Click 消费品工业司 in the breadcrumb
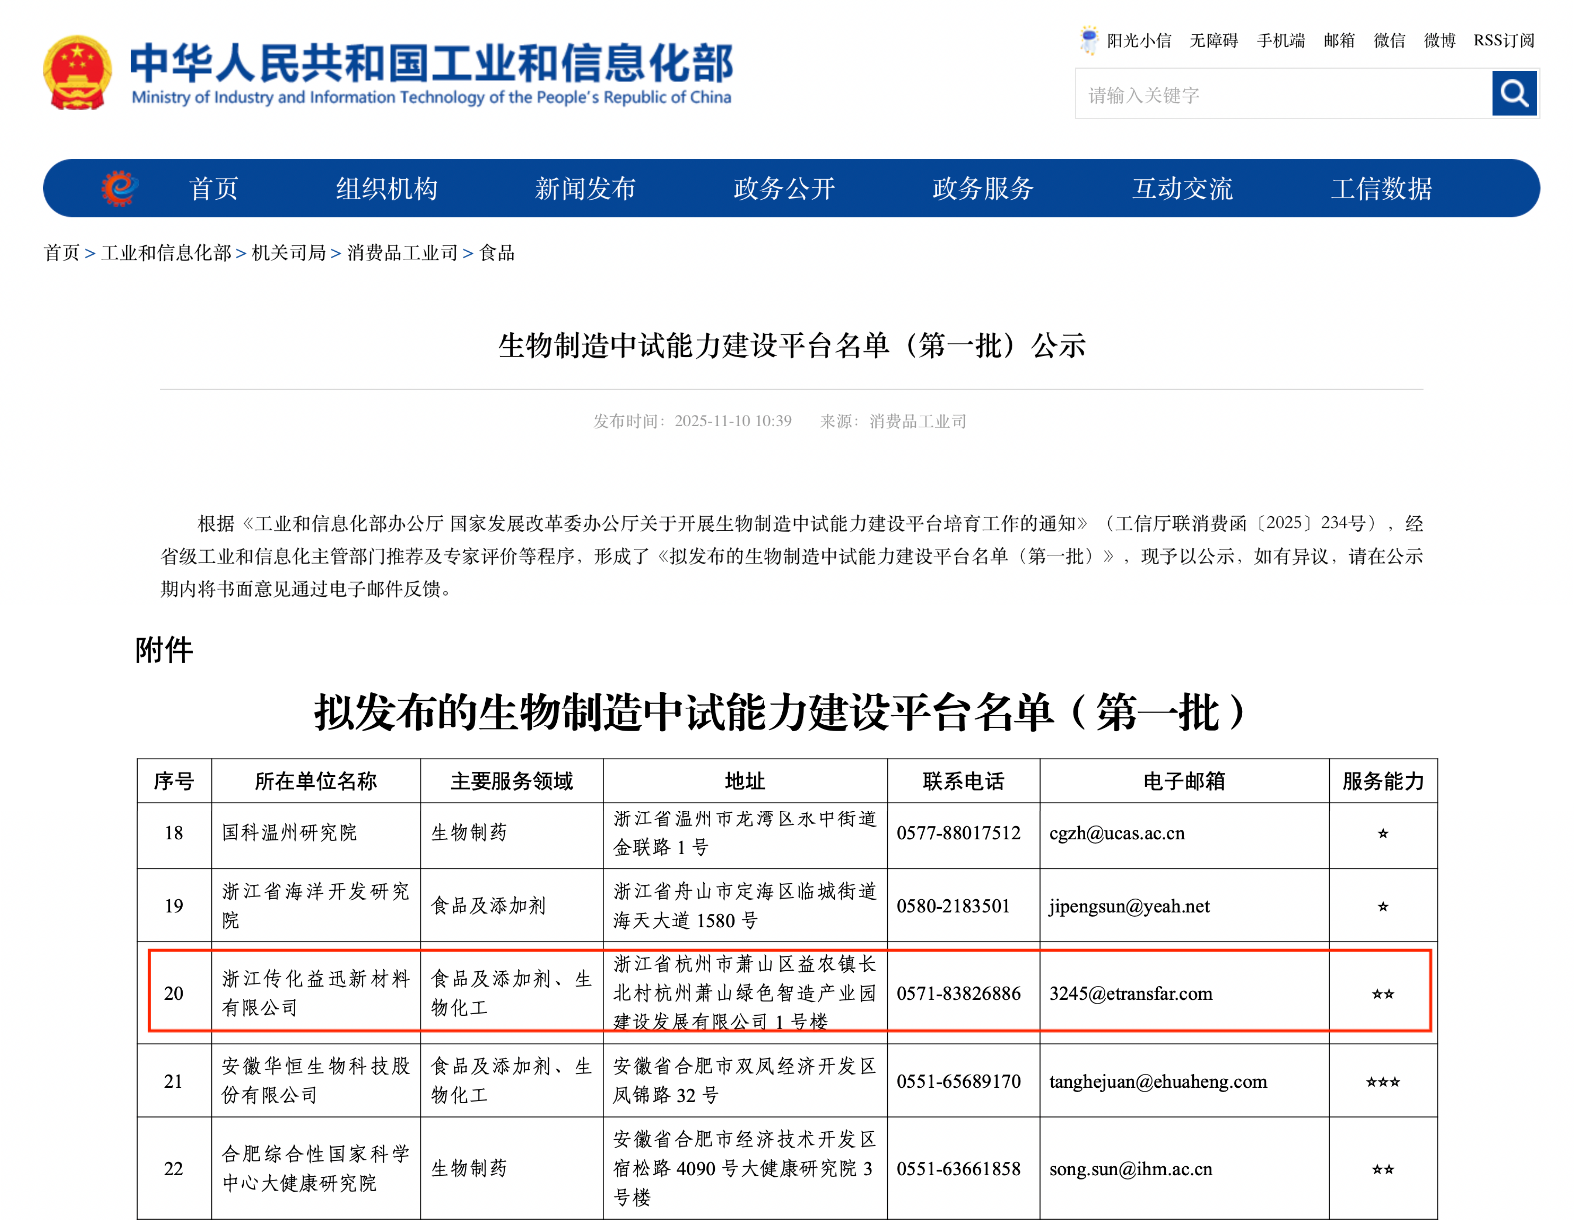 (402, 253)
